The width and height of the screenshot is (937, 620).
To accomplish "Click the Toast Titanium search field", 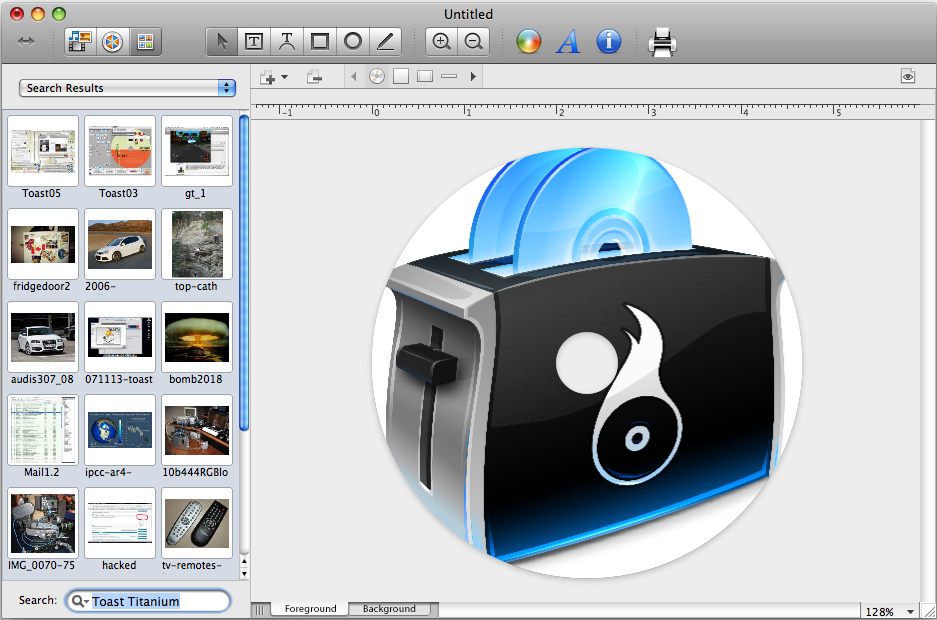I will pyautogui.click(x=148, y=601).
